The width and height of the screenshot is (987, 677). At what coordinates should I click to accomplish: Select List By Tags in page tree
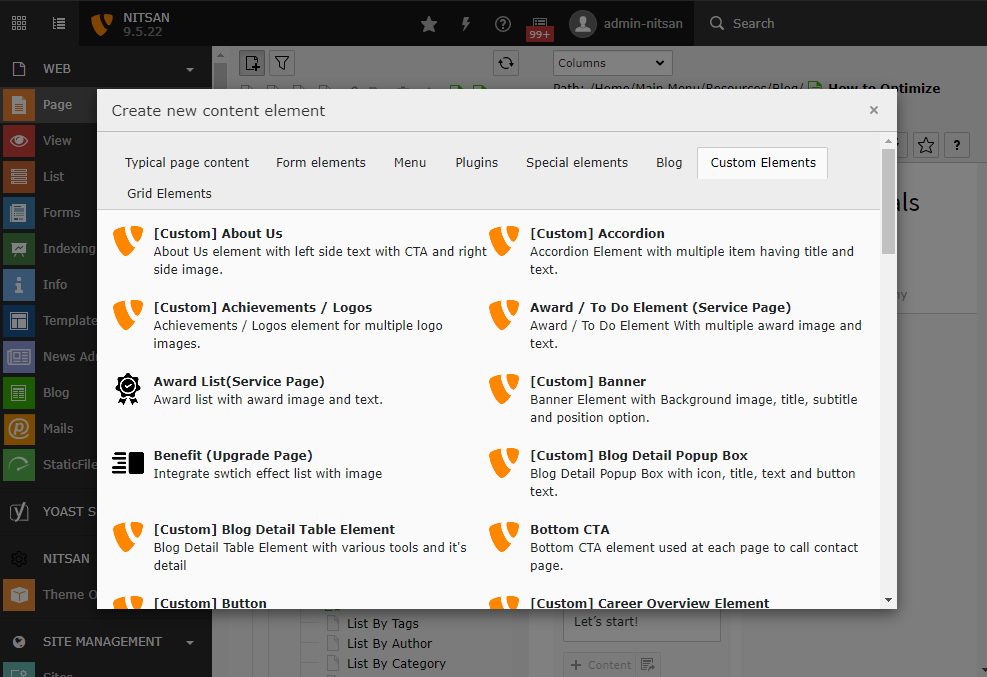(x=382, y=624)
